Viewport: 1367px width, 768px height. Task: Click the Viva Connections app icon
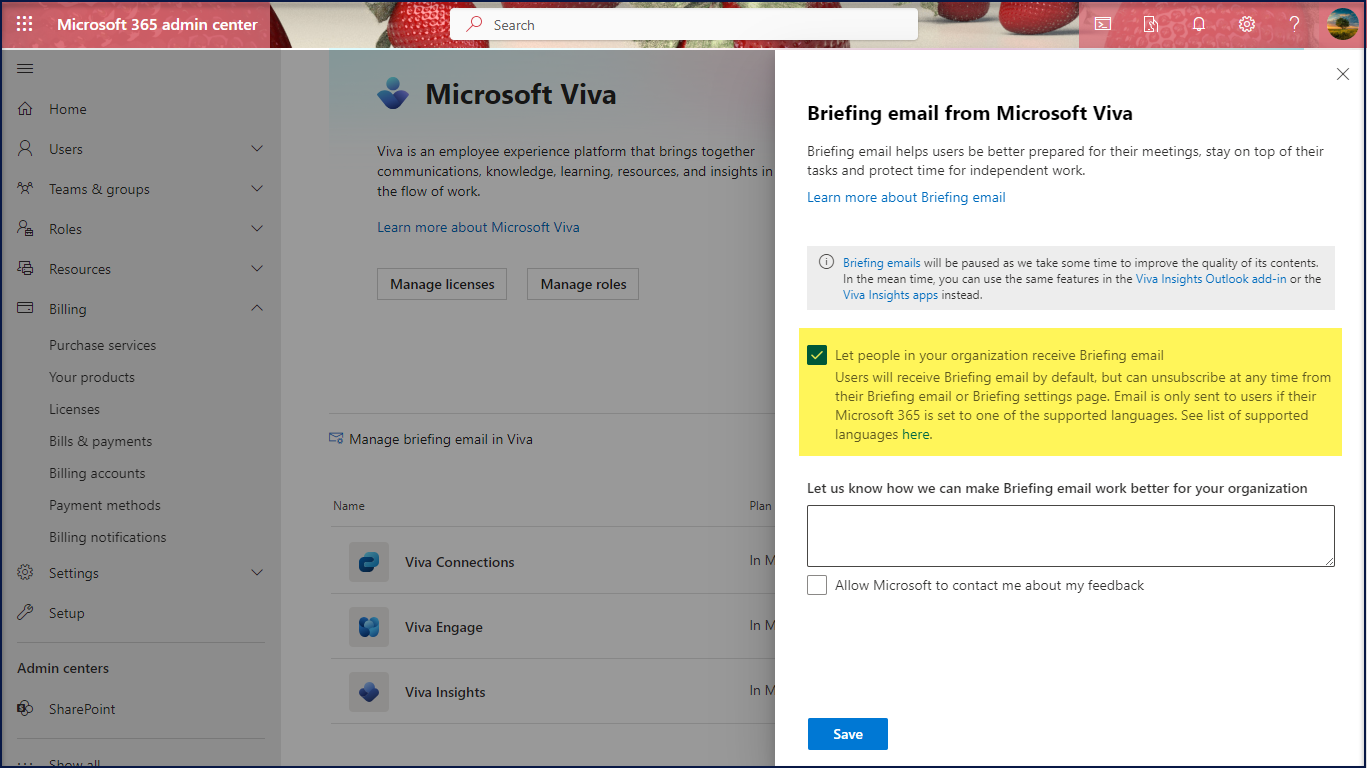point(369,562)
